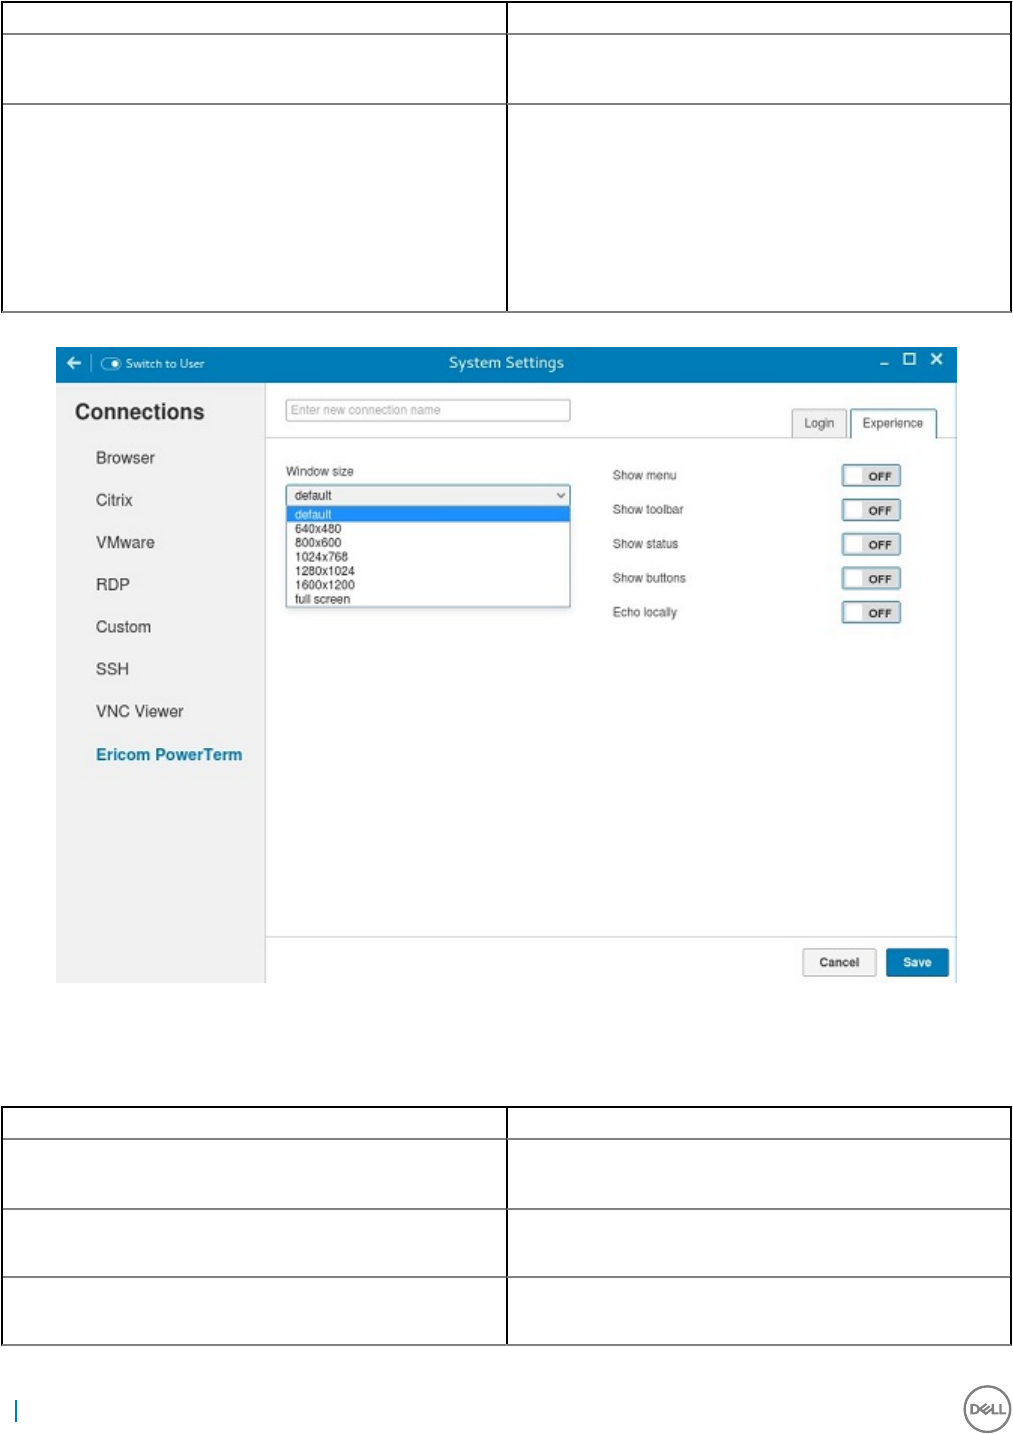This screenshot has width=1013, height=1434.
Task: Close the System Settings window
Action: click(936, 359)
